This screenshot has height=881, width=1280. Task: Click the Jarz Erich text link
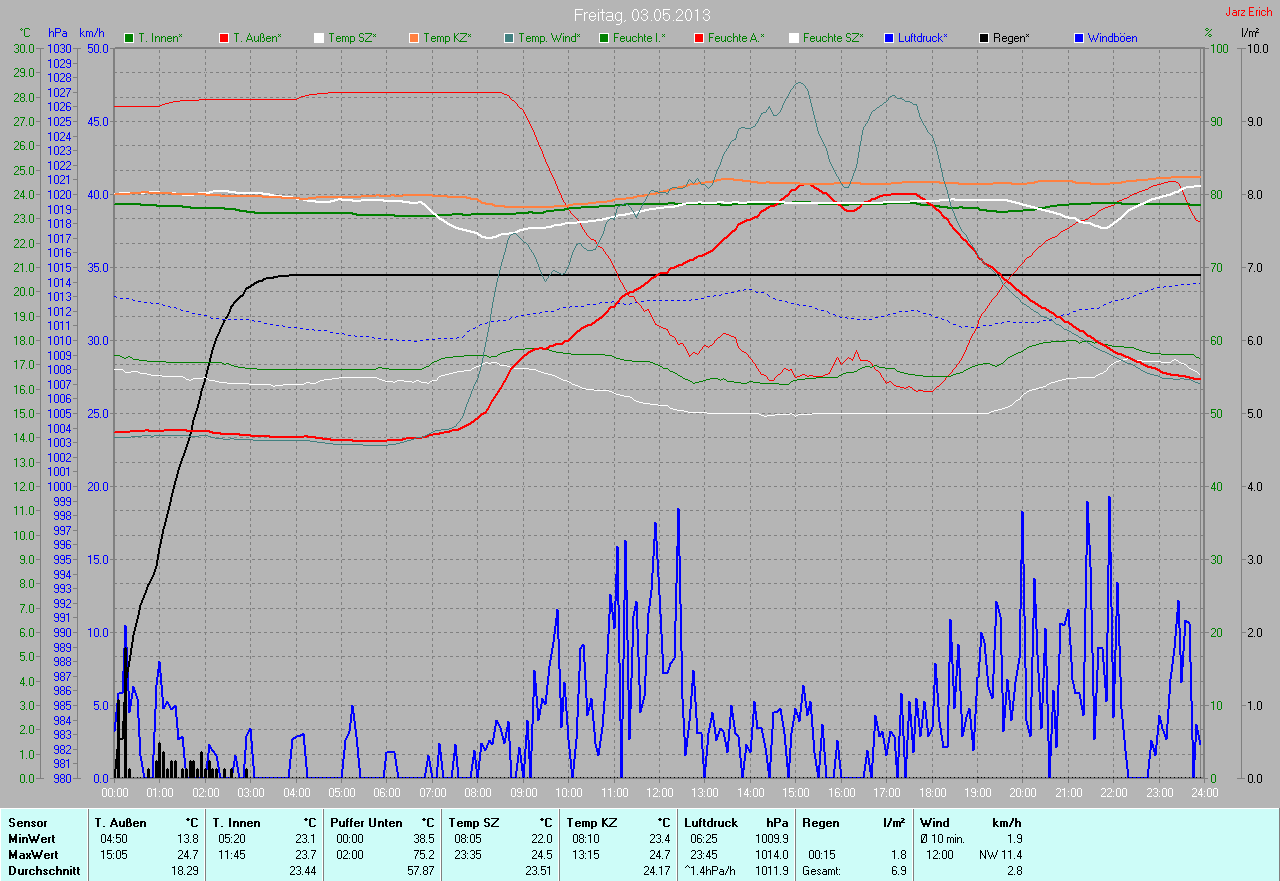1250,12
